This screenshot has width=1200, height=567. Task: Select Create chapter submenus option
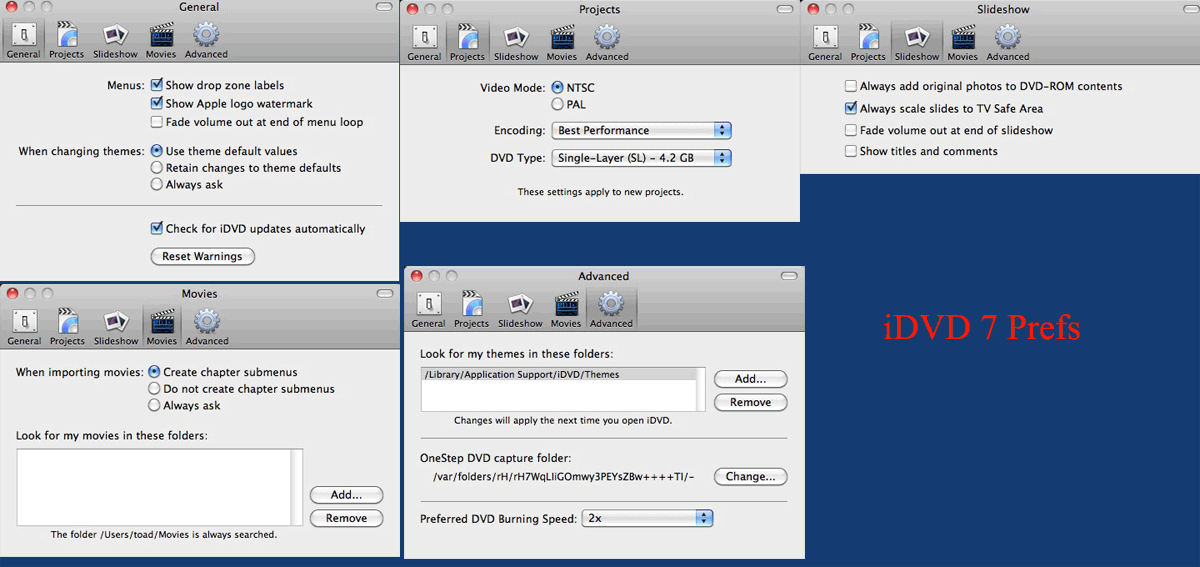click(155, 372)
